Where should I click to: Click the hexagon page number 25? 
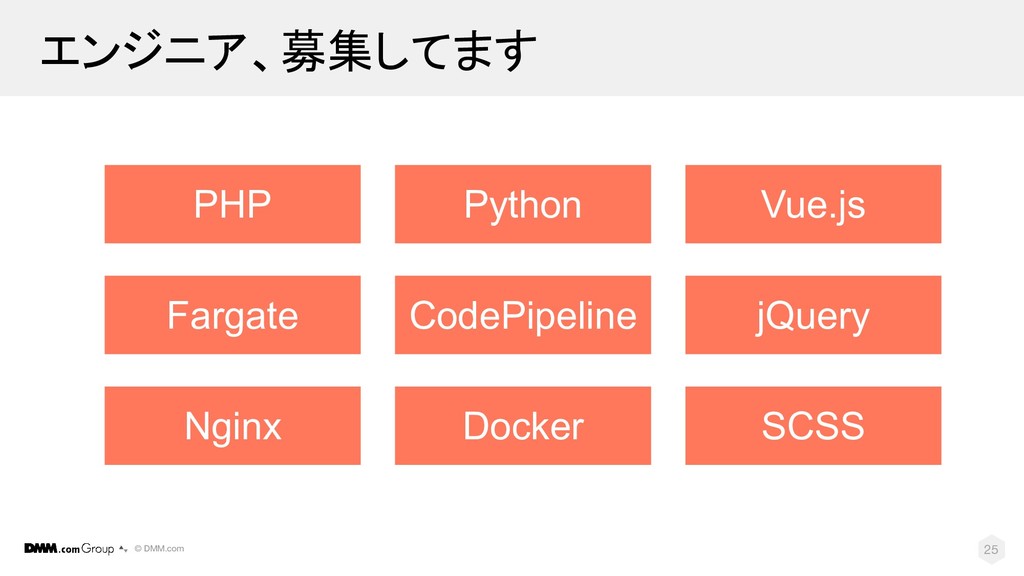991,549
